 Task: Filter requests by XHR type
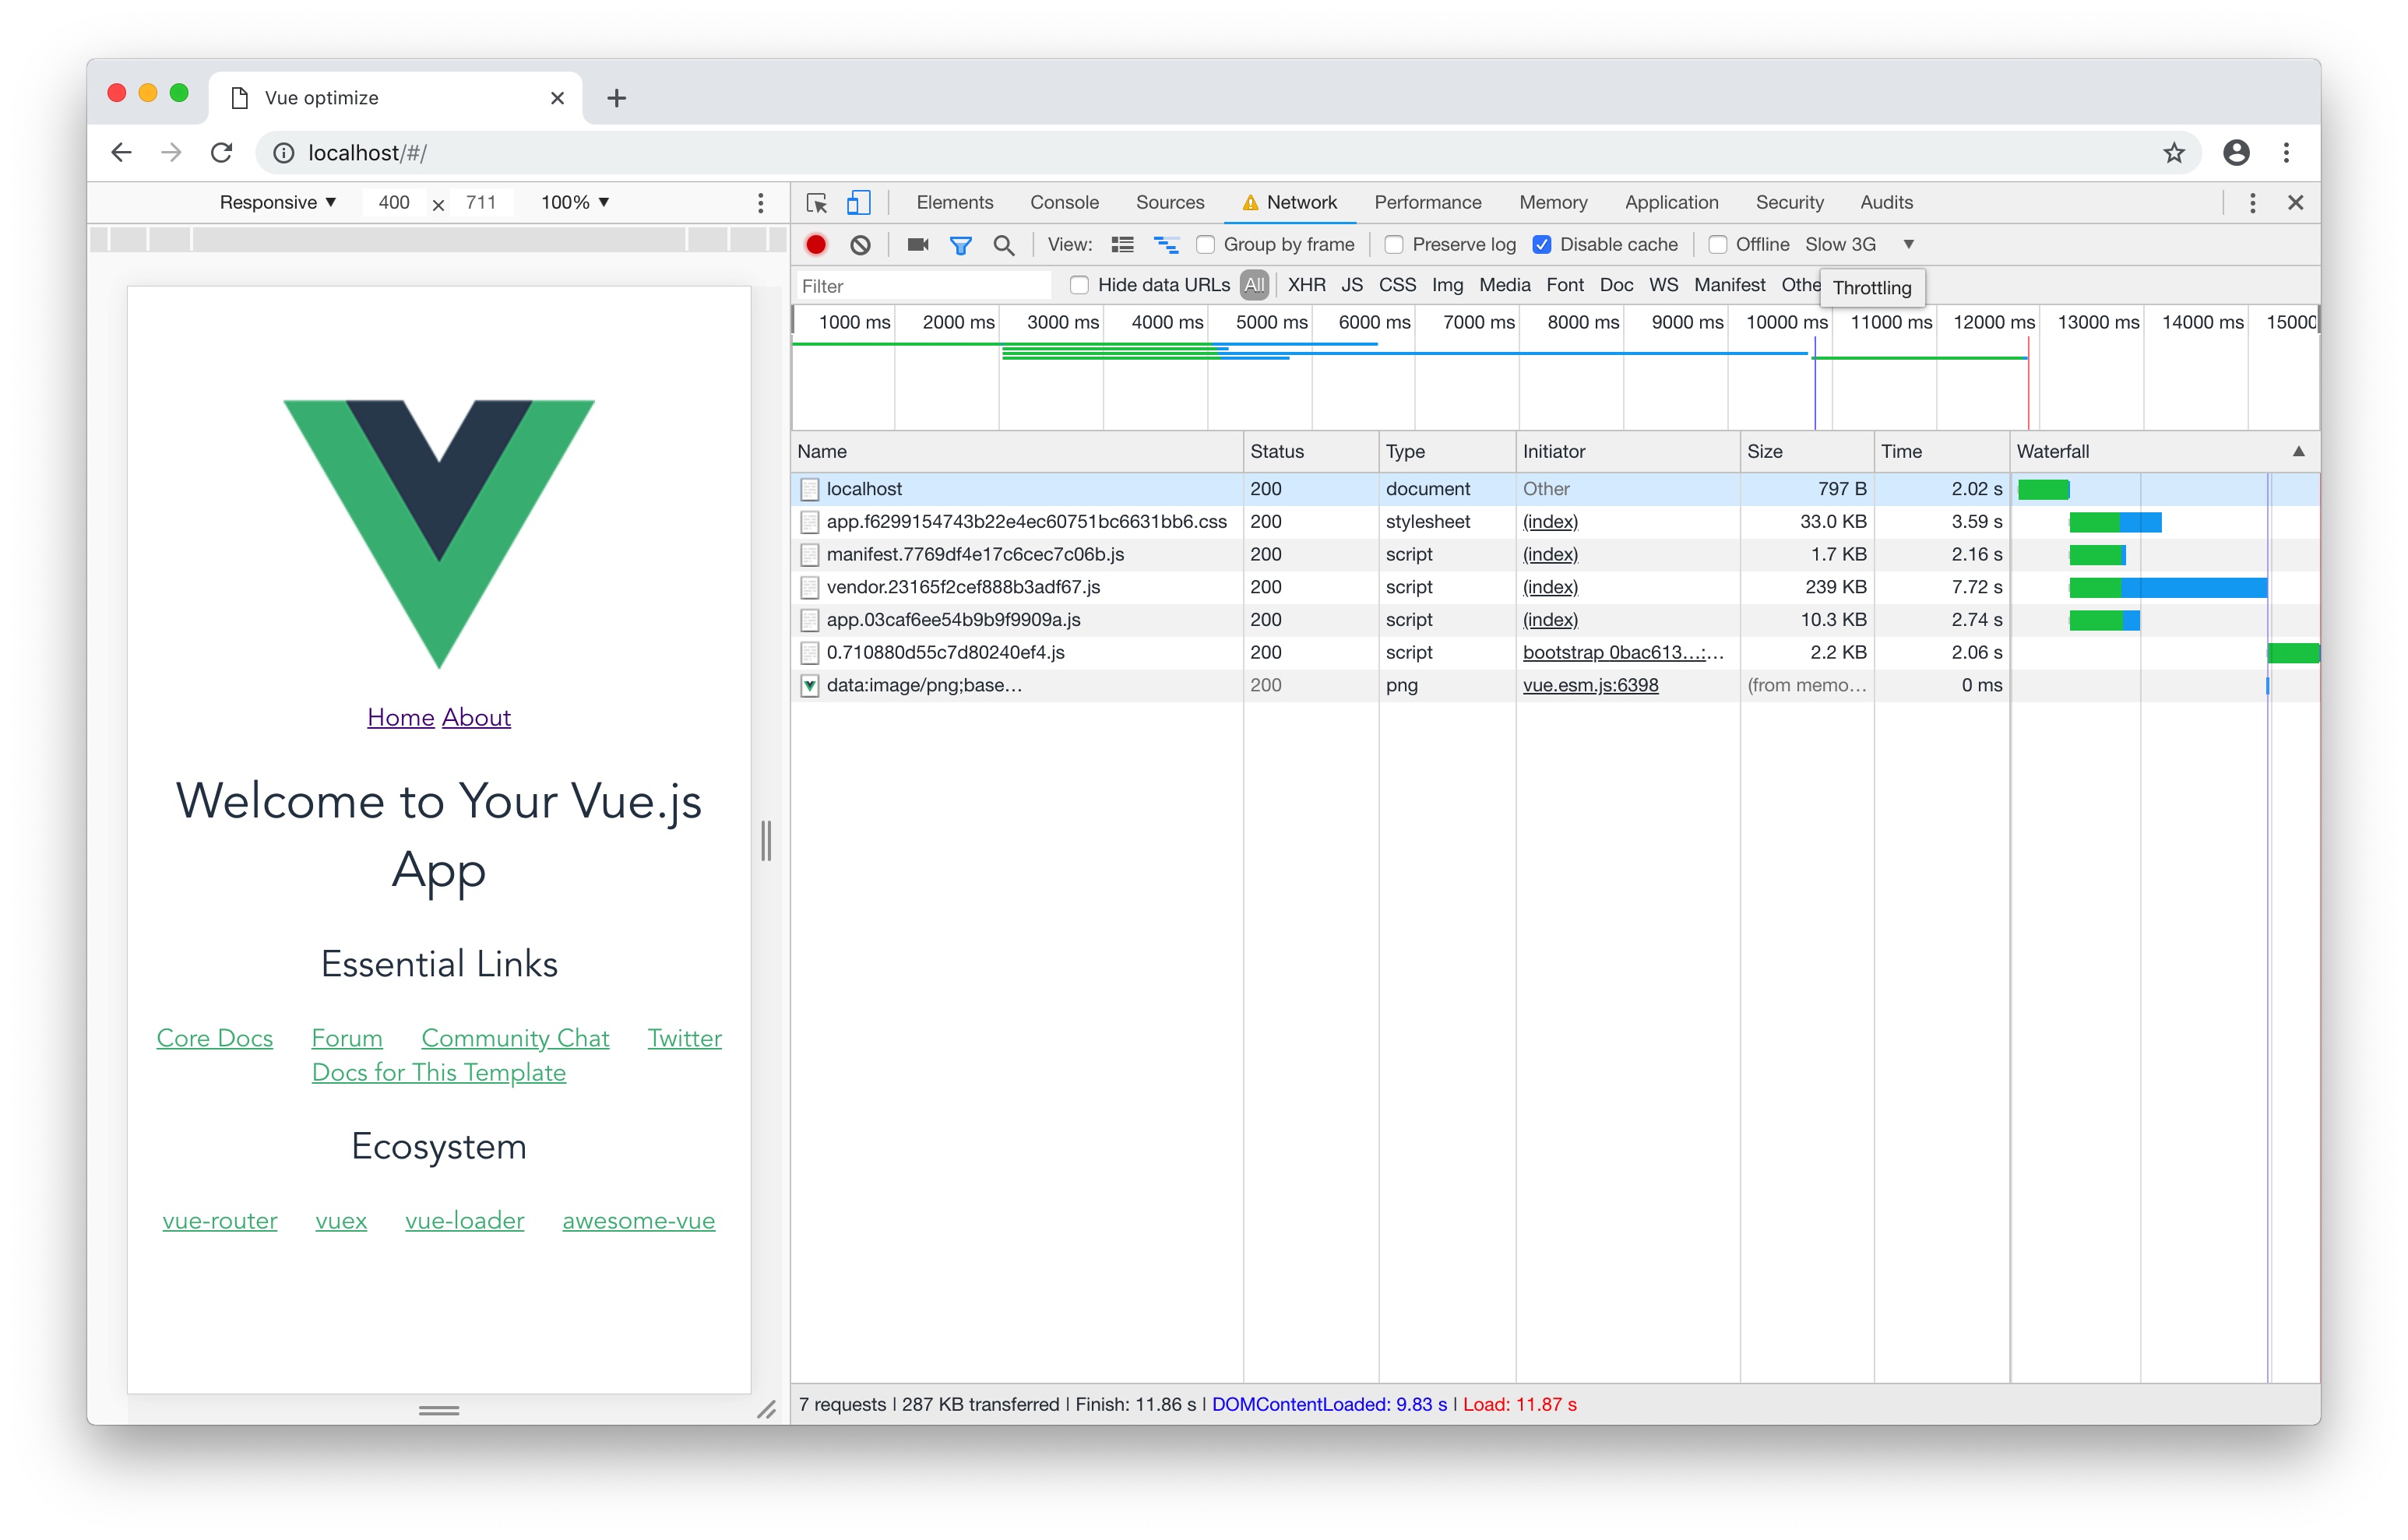1306,286
